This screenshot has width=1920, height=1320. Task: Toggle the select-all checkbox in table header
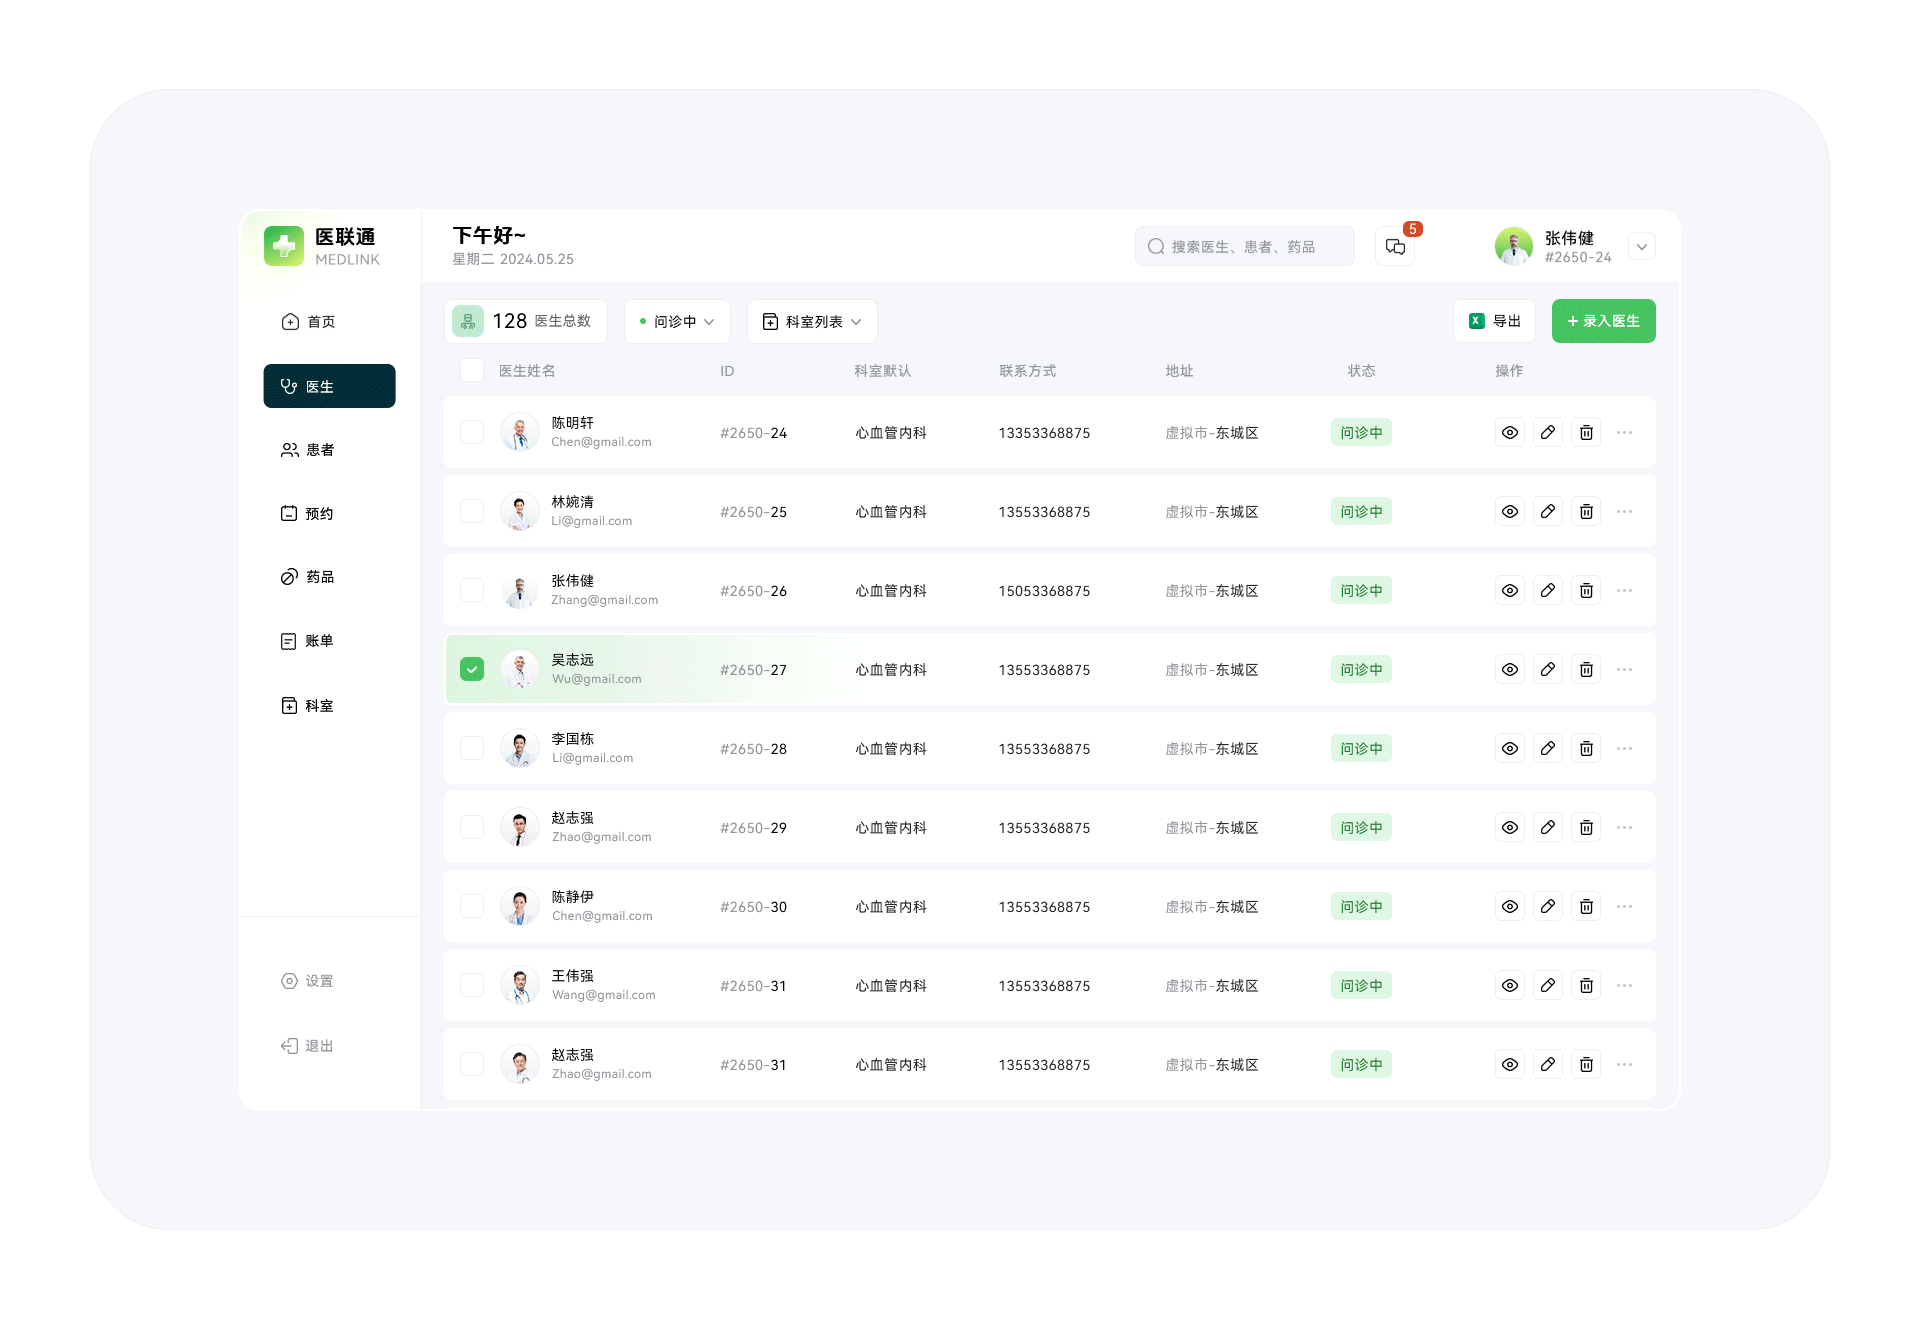(x=472, y=370)
